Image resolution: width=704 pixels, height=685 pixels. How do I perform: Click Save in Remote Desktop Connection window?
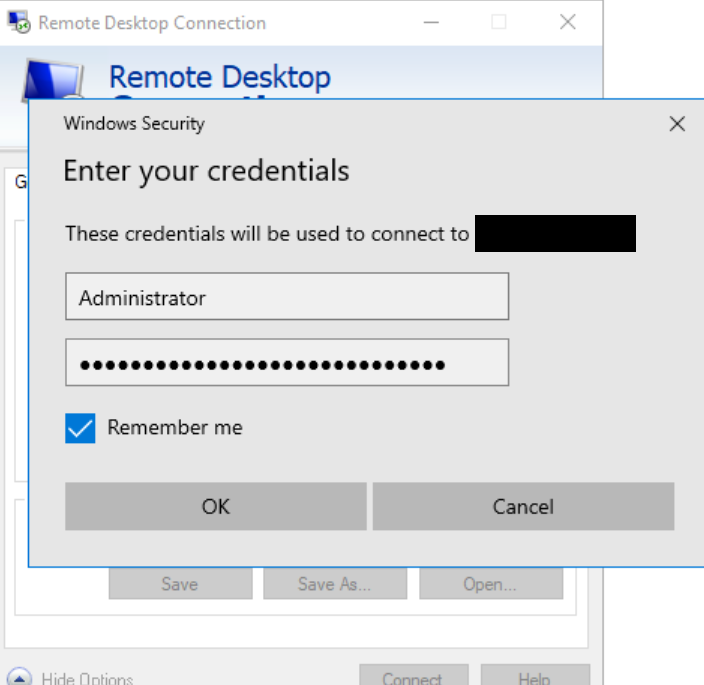point(180,584)
